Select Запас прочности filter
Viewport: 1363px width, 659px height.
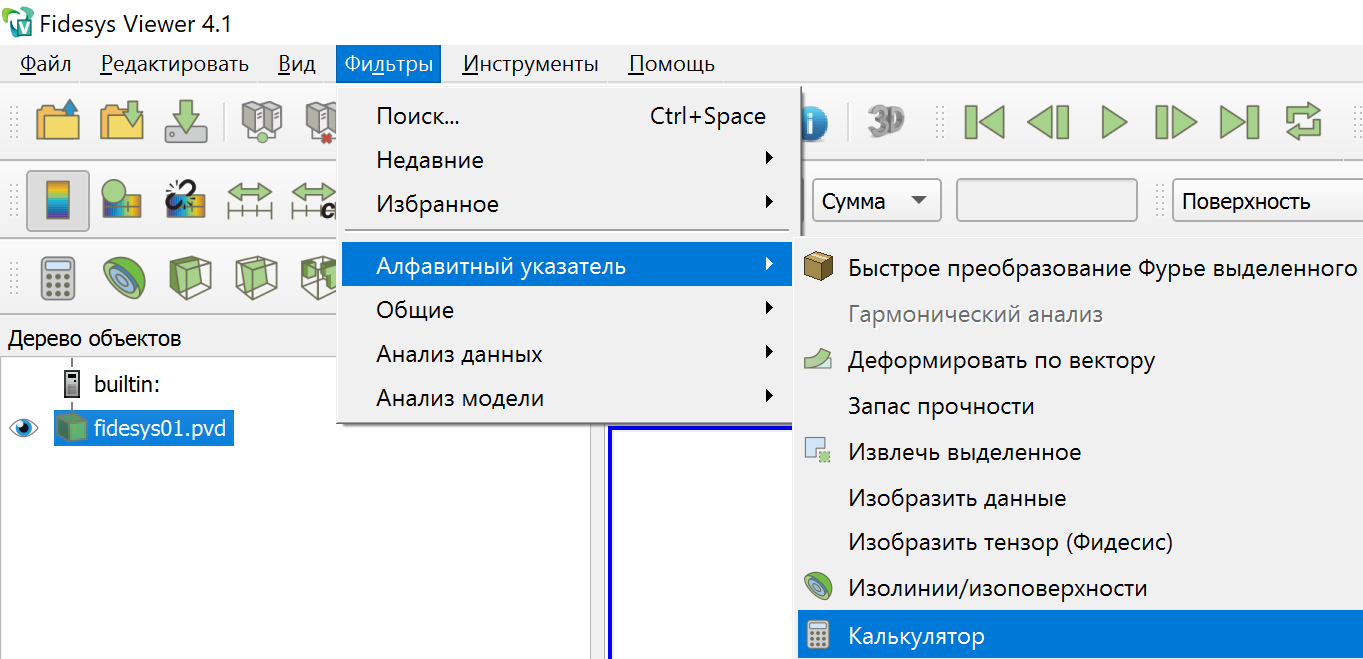click(x=1080, y=406)
